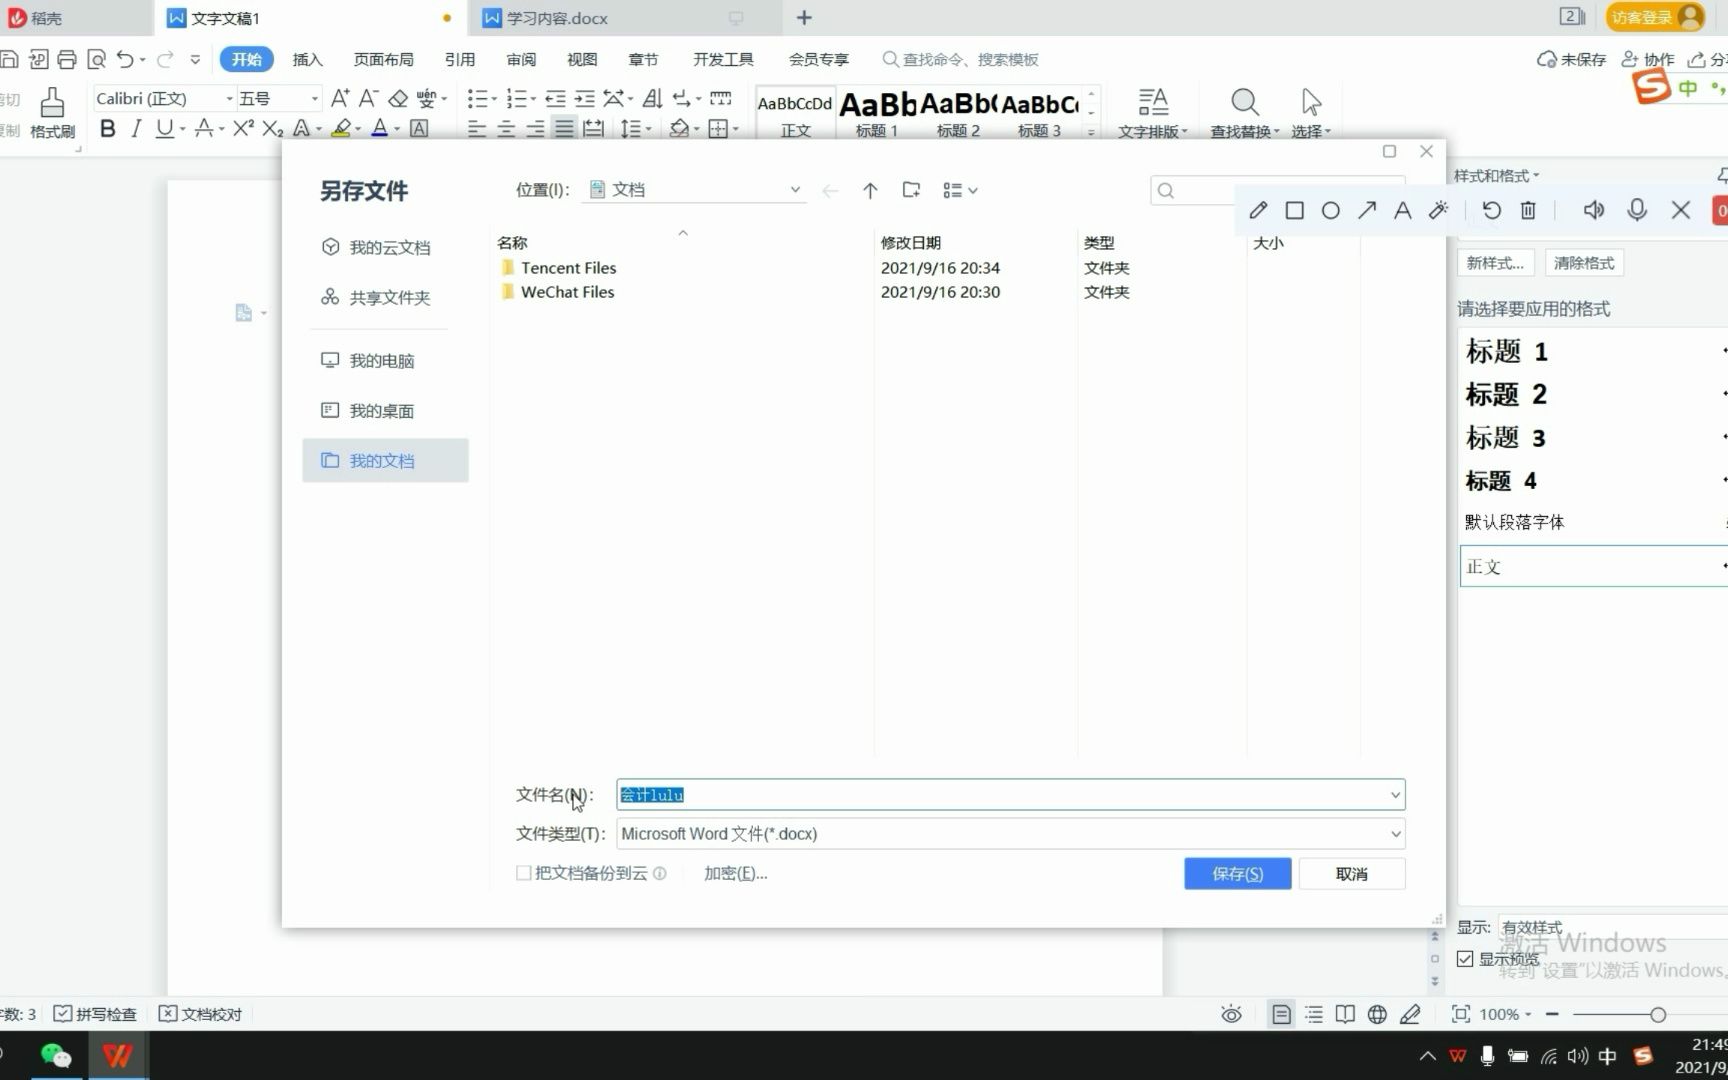Open the font size dropdown

click(314, 98)
